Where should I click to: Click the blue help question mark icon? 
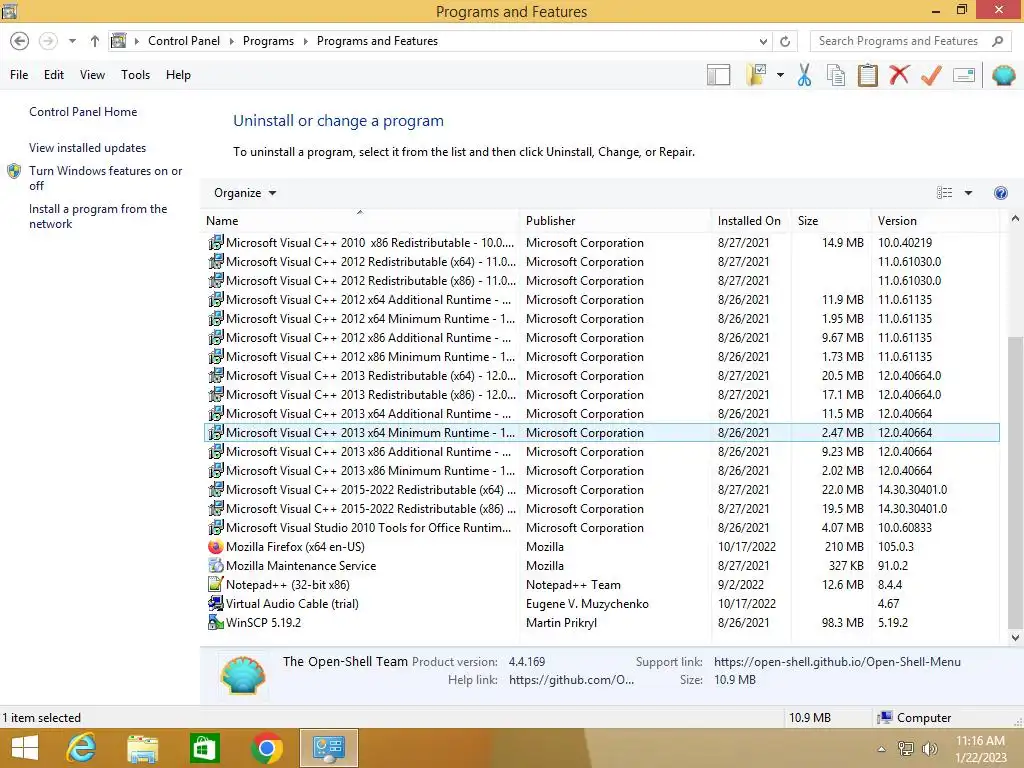[x=1000, y=193]
